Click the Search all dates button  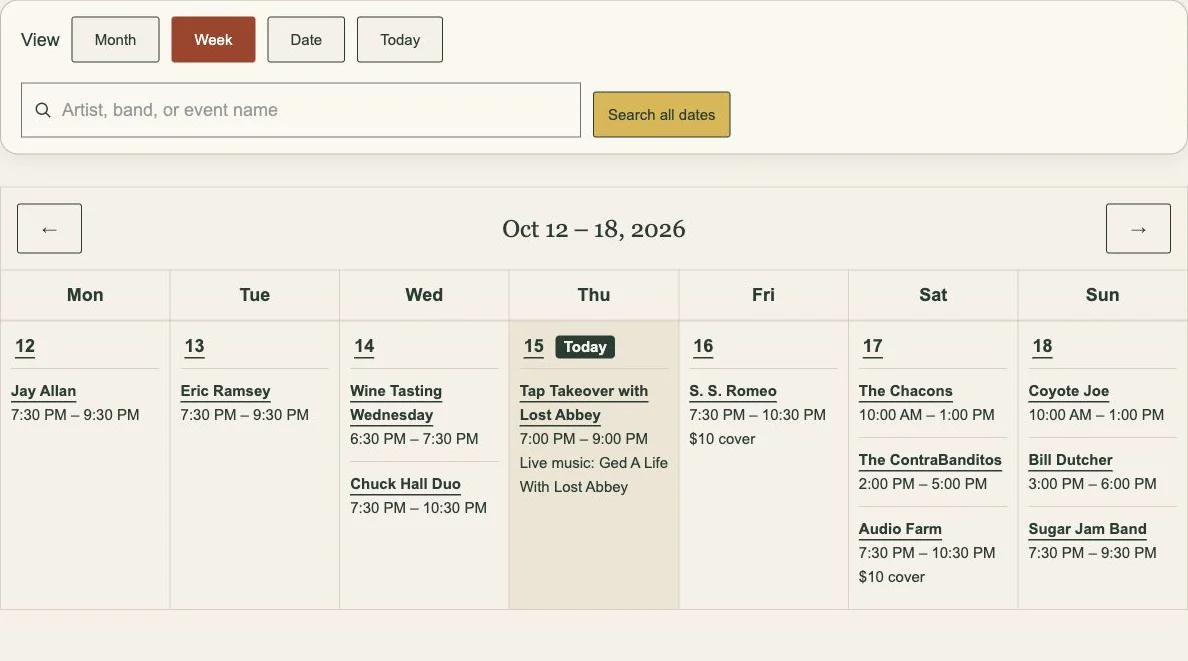click(661, 114)
